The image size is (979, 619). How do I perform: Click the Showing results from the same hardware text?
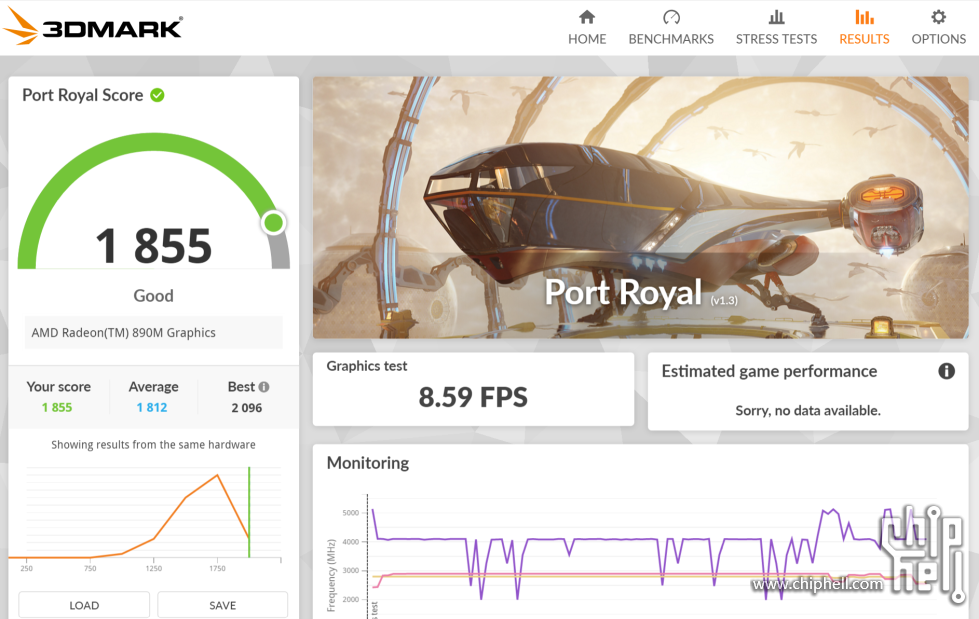(x=153, y=445)
